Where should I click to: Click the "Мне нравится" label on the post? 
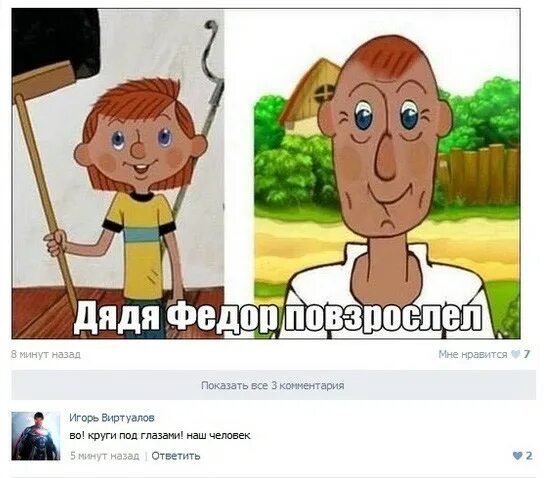[x=473, y=354]
